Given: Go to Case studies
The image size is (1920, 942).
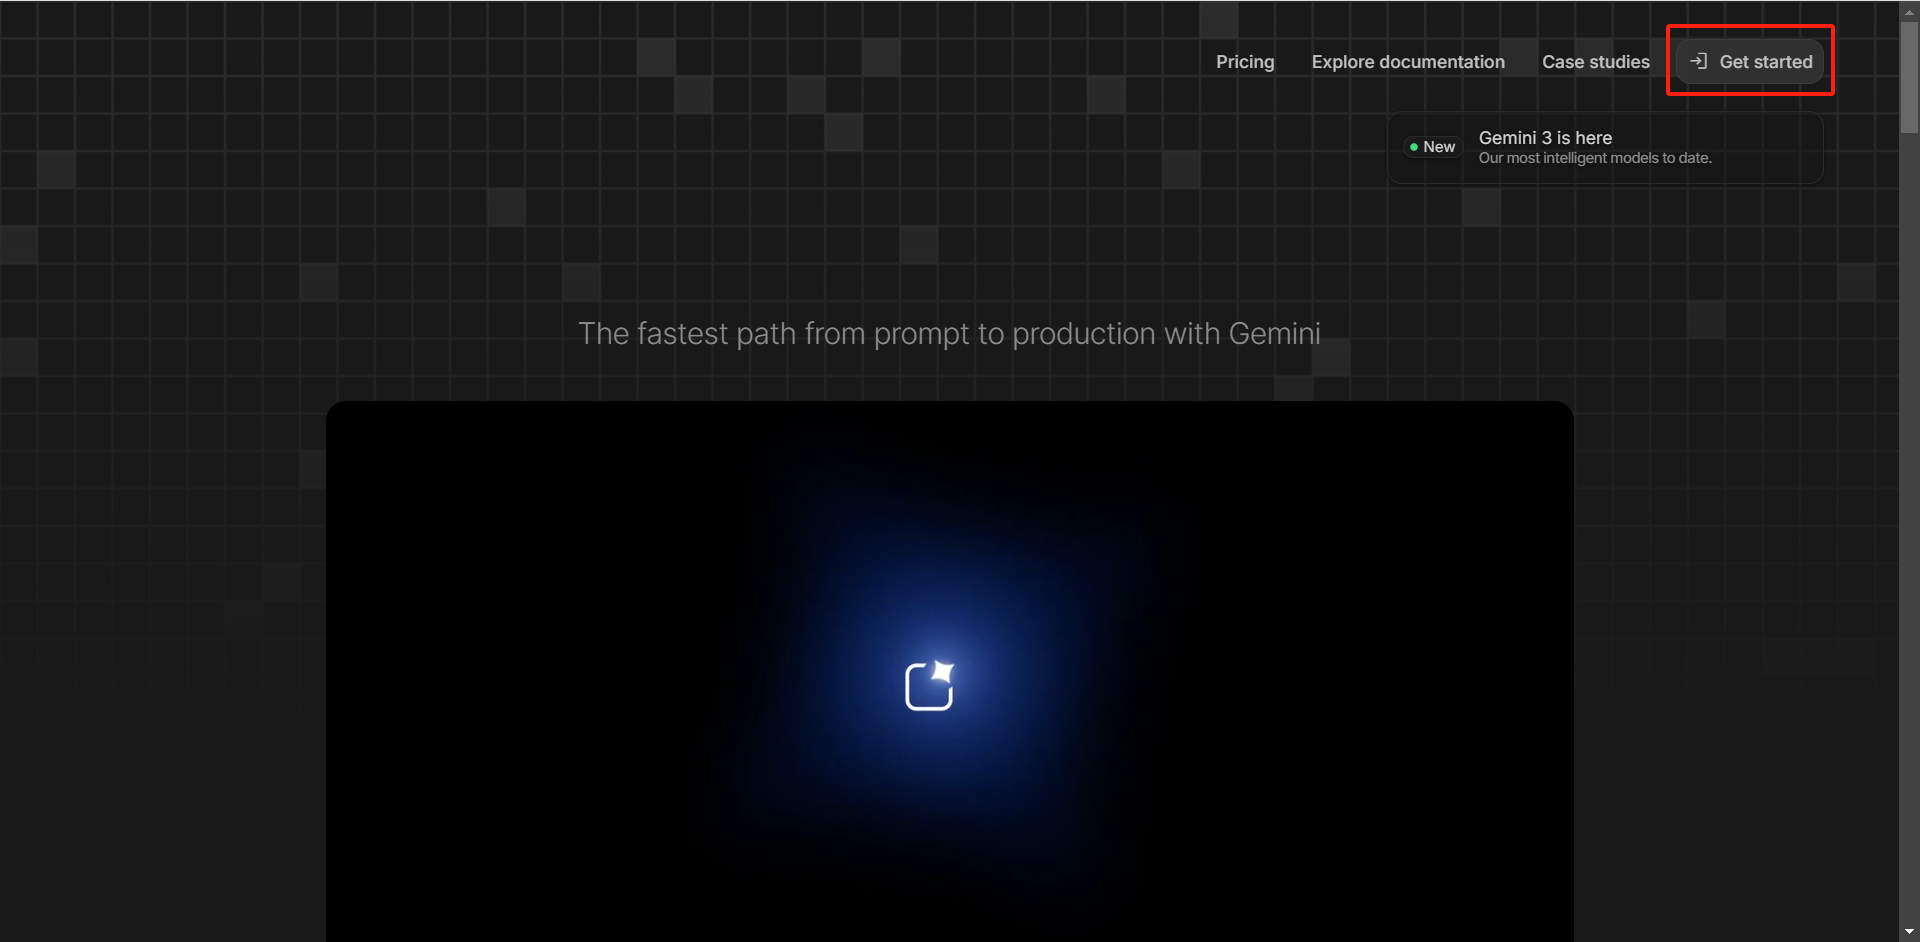Looking at the screenshot, I should (1595, 62).
